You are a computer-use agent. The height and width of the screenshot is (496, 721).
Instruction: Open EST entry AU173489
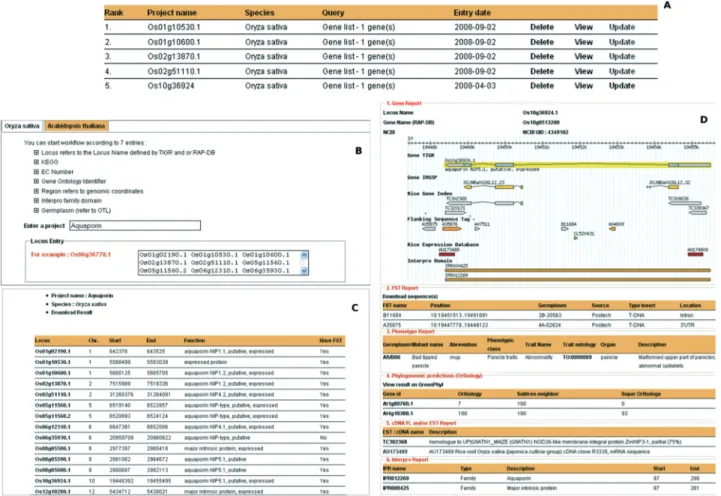[x=395, y=451]
